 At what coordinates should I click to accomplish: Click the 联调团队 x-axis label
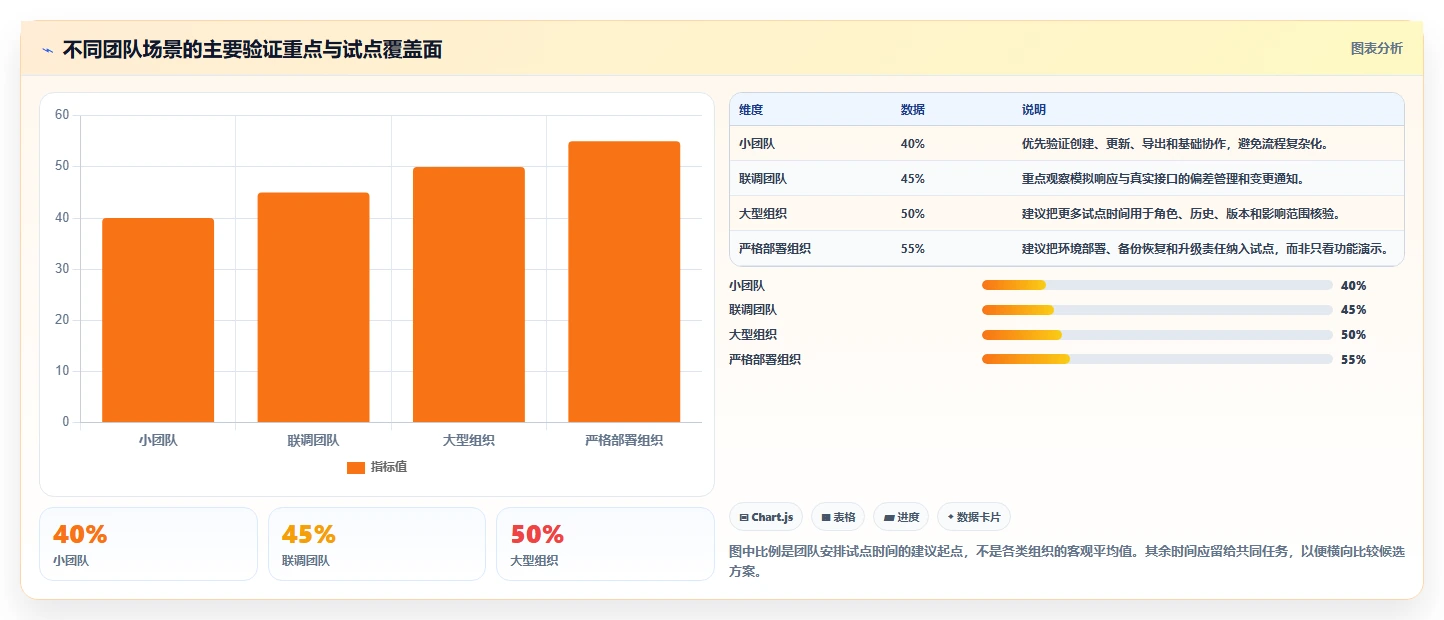pyautogui.click(x=313, y=440)
